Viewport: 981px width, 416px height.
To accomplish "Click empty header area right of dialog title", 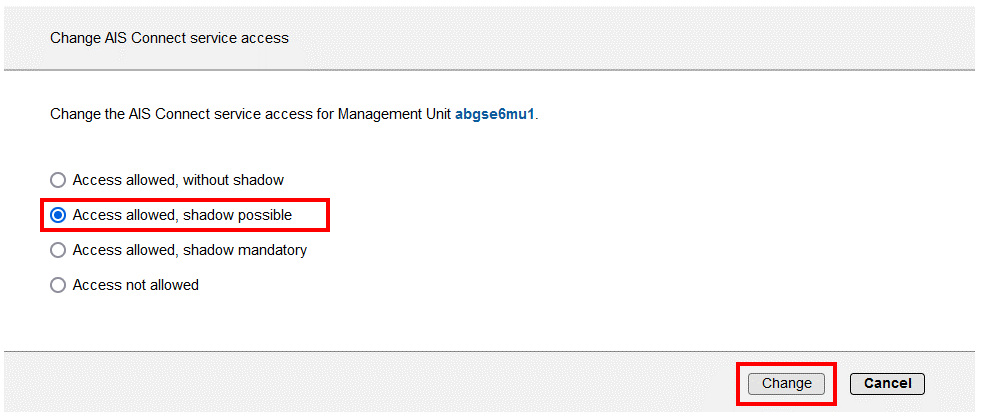I will coord(650,38).
